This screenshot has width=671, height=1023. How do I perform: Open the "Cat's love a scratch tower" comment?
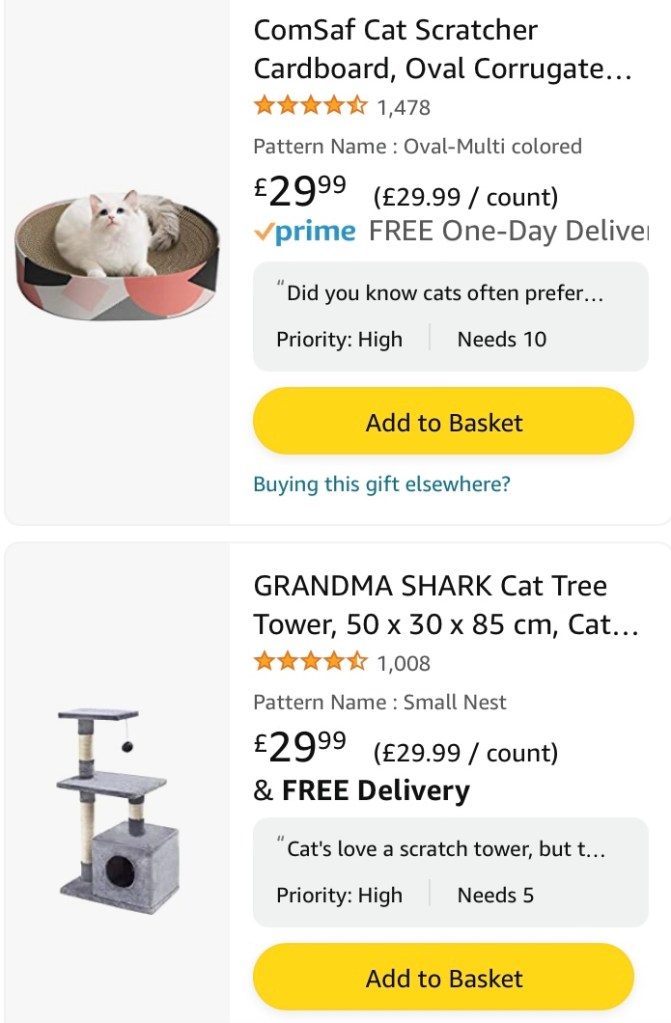click(446, 849)
